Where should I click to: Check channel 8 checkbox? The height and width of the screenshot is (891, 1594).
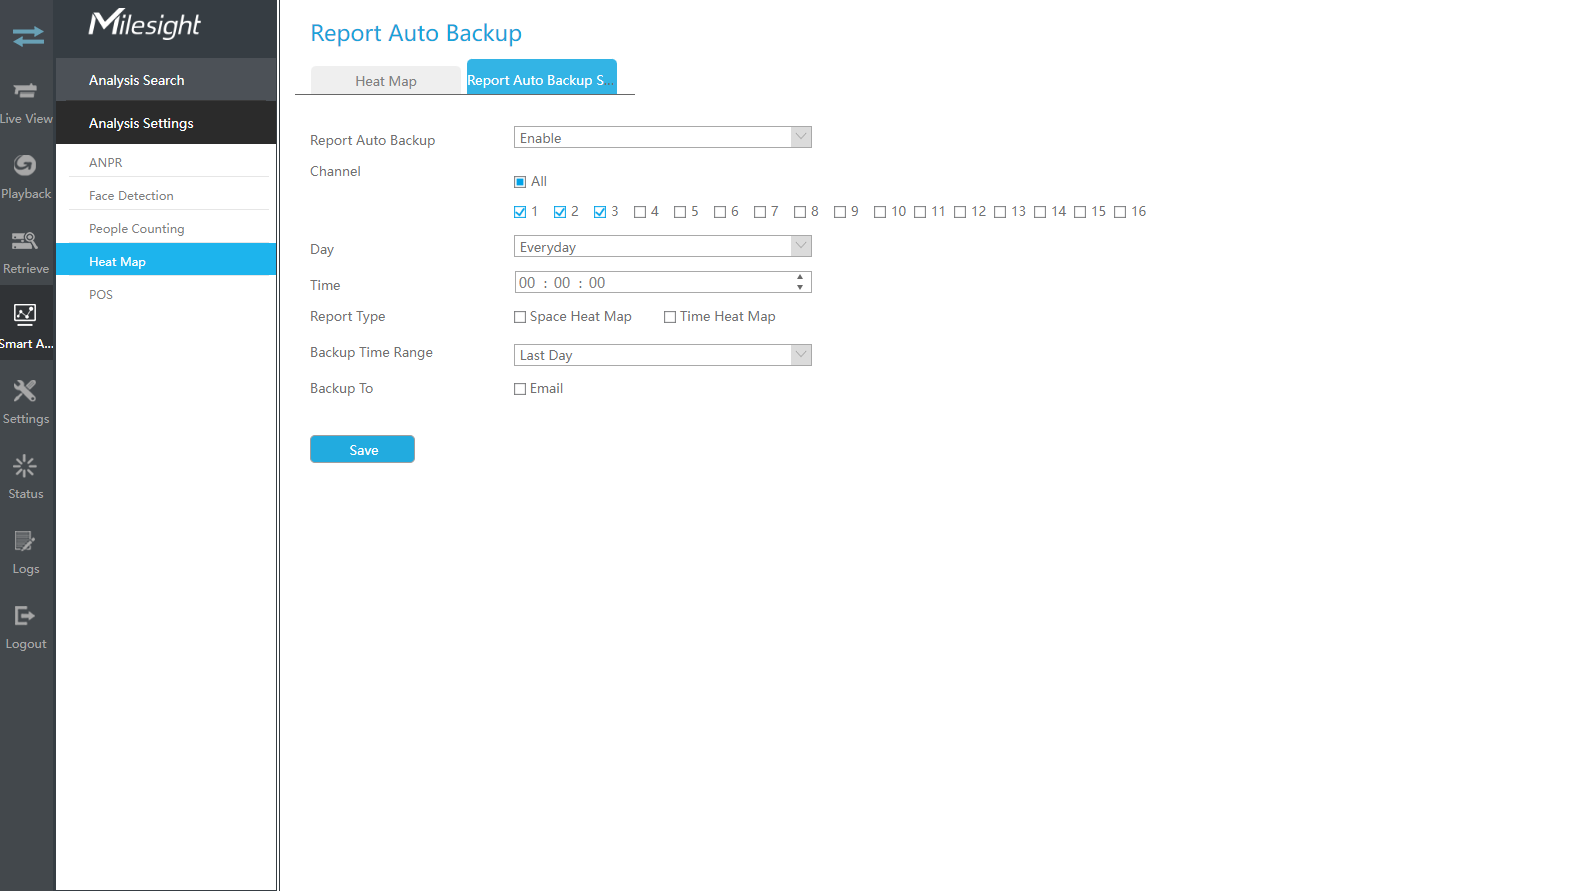800,212
